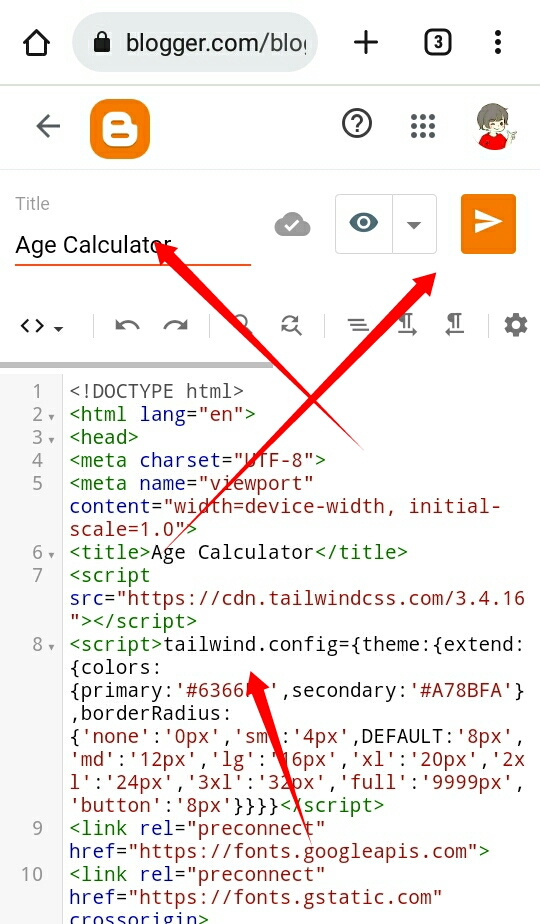This screenshot has width=540, height=924.
Task: Open the Google apps grid
Action: (423, 126)
